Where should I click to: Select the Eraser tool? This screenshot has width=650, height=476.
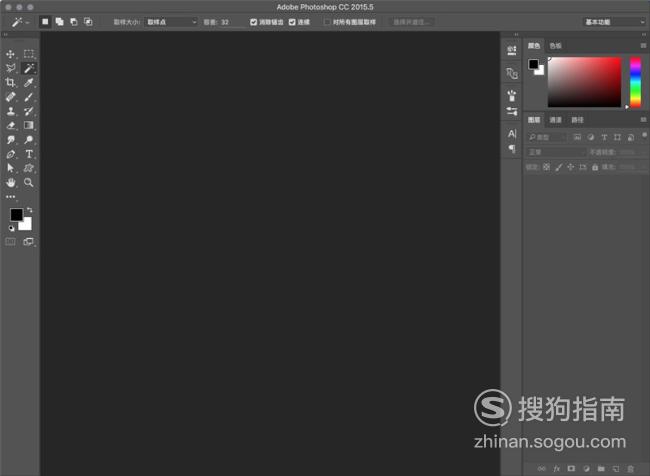[10, 125]
